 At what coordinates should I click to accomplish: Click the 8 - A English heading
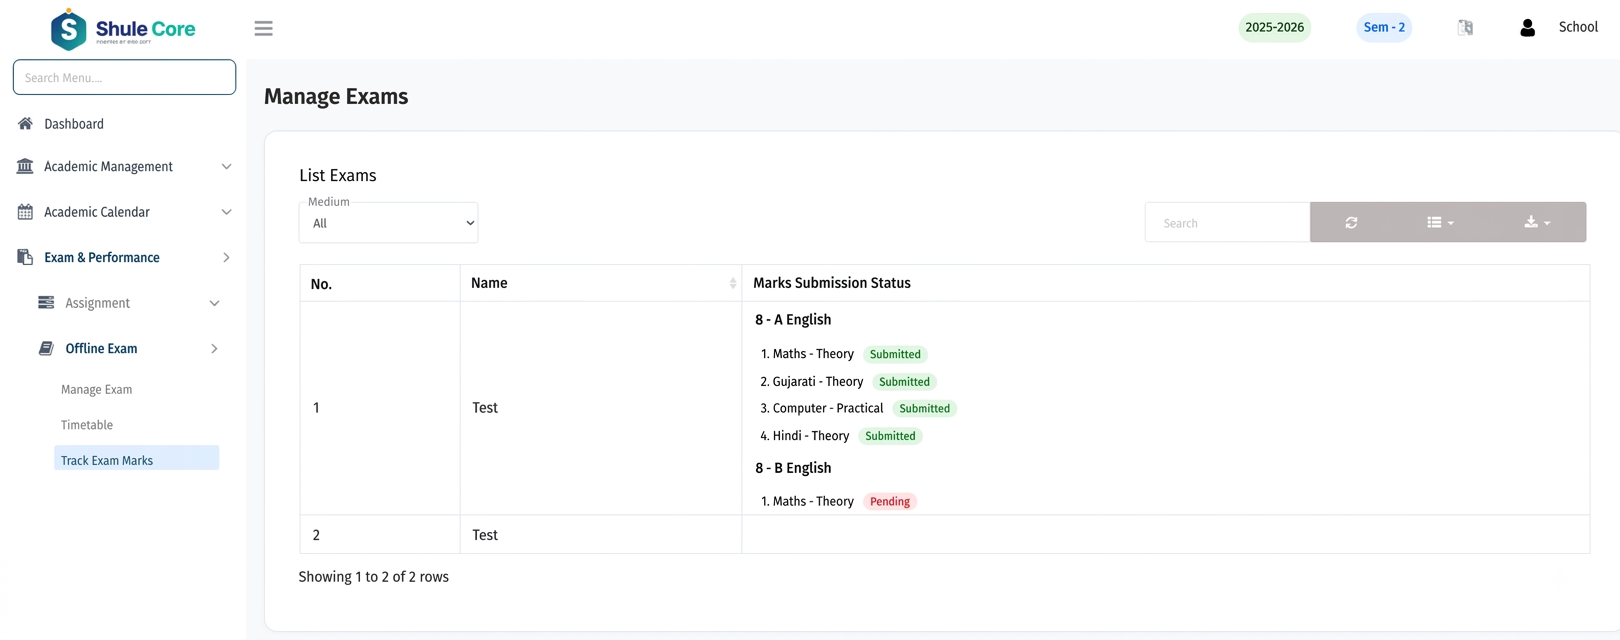793,320
